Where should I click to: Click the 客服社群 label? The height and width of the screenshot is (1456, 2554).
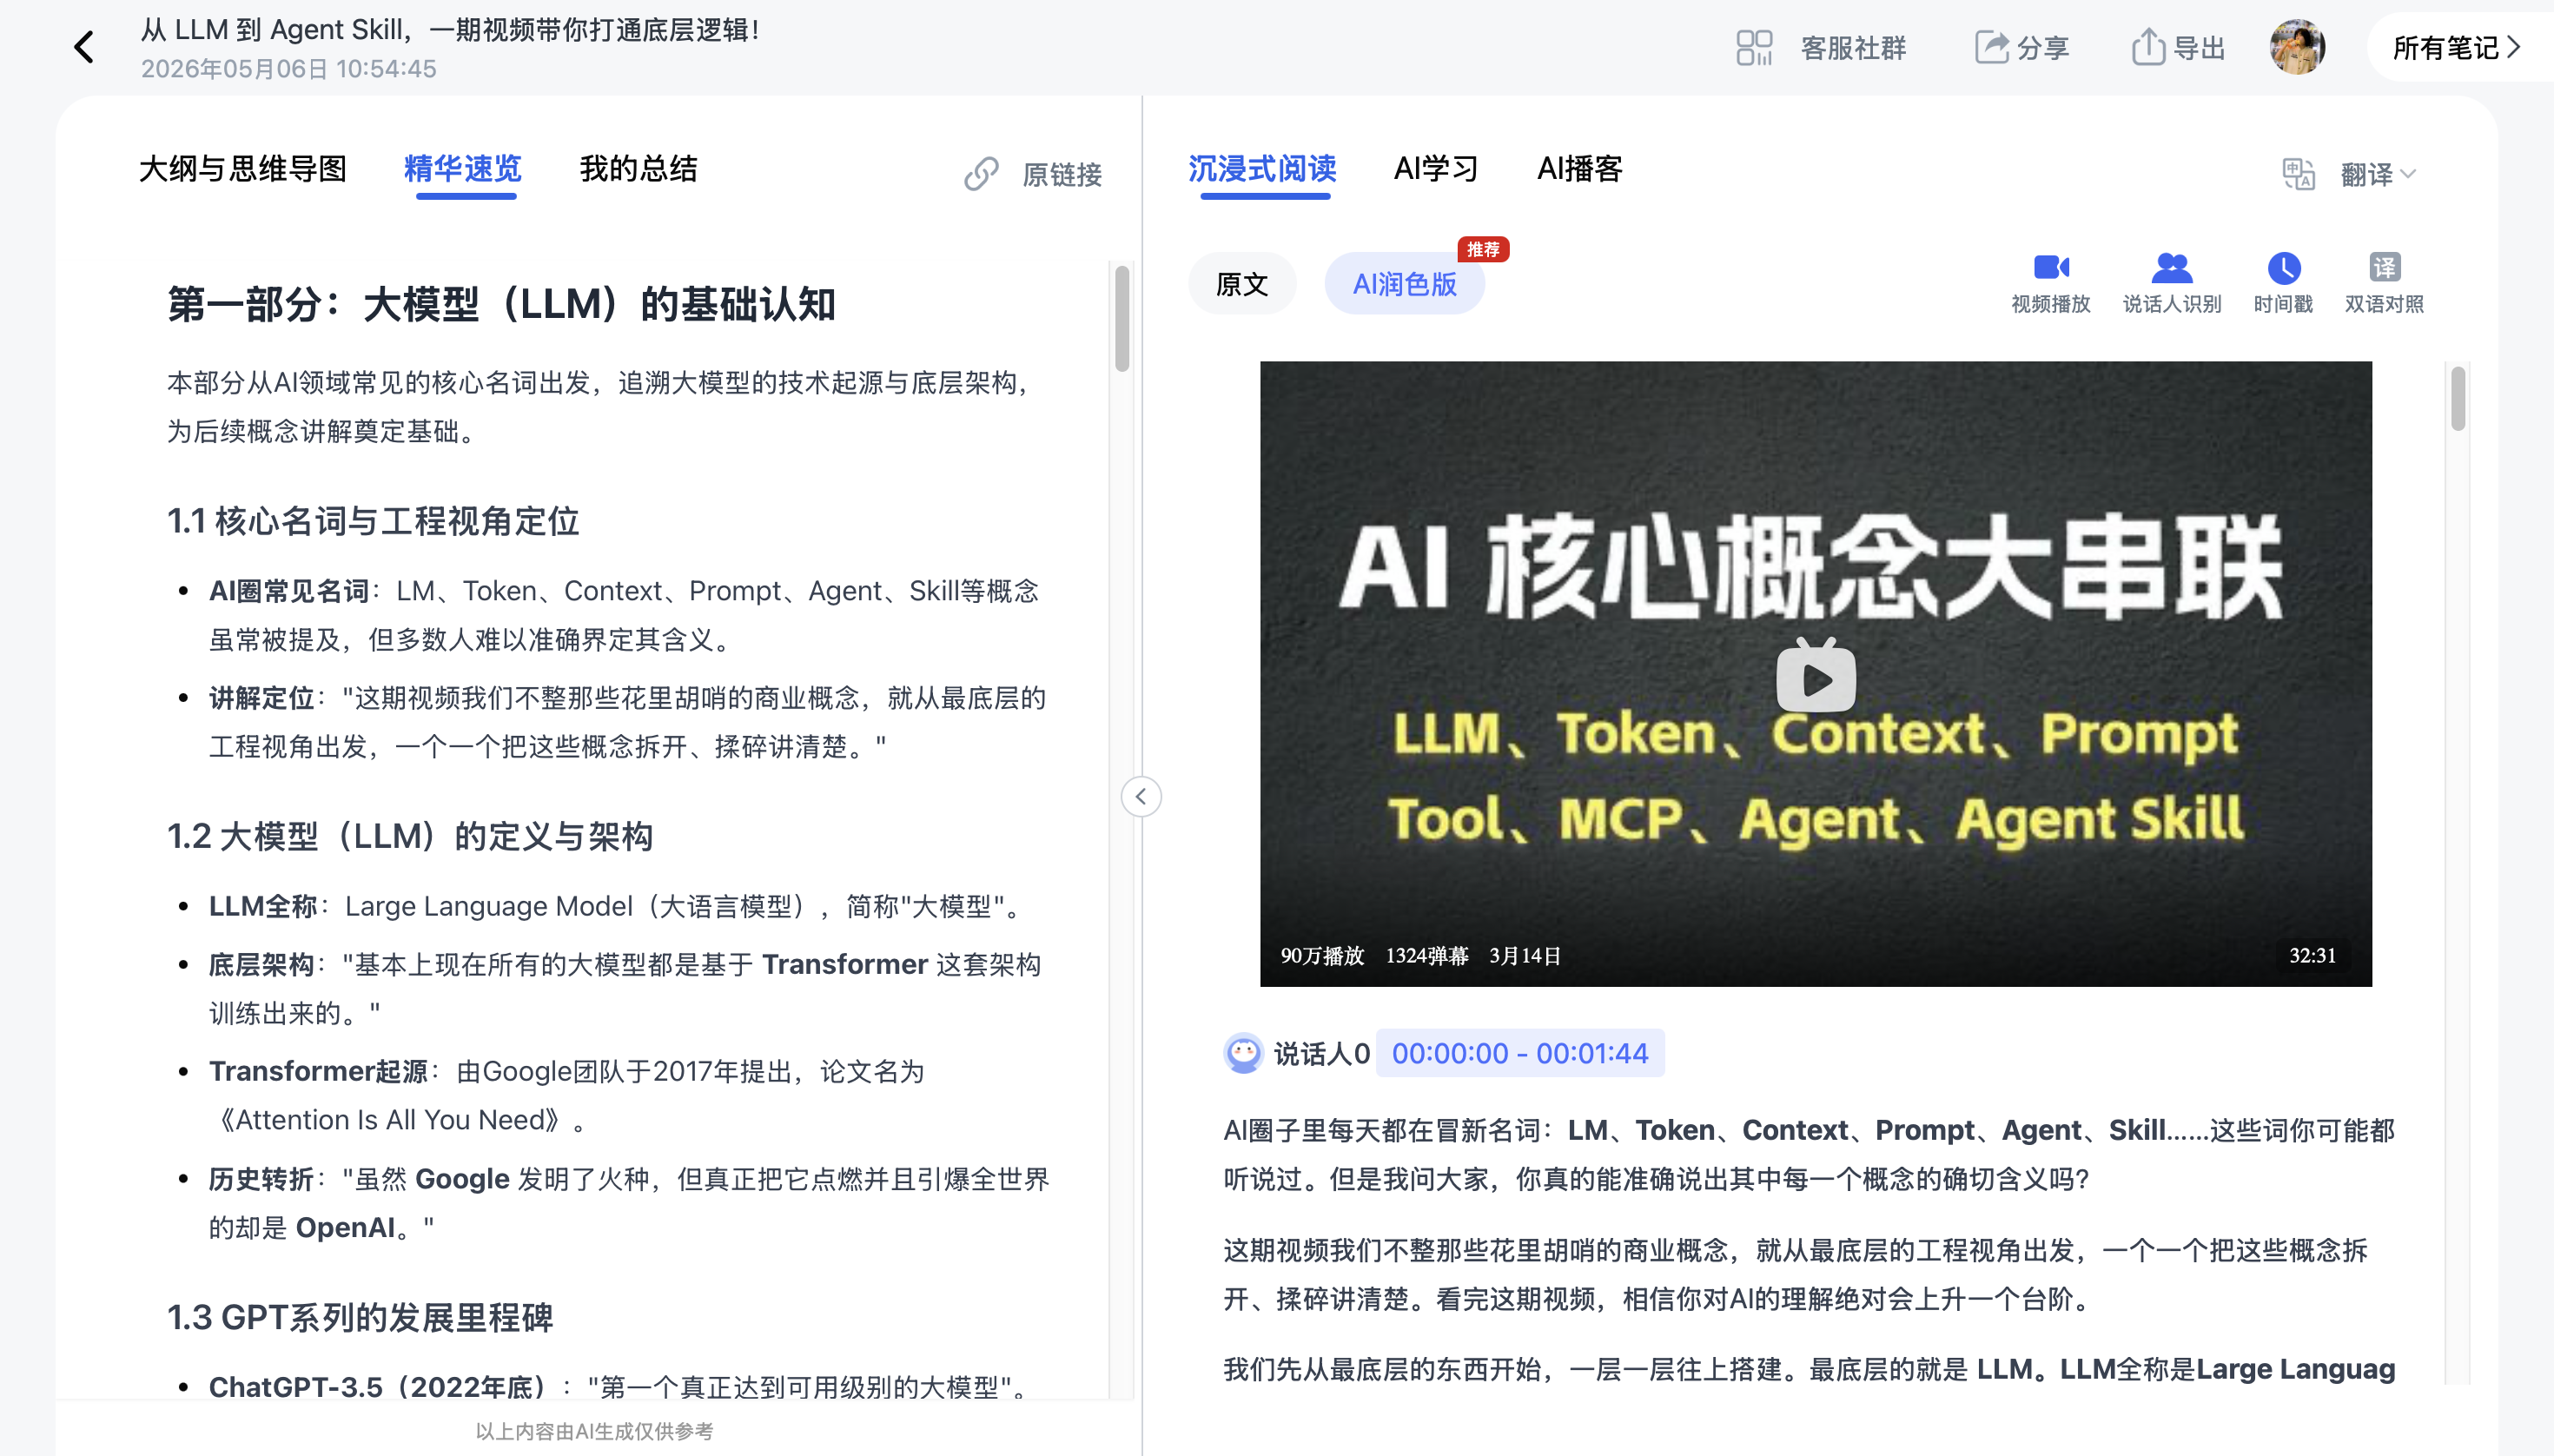[x=1853, y=47]
